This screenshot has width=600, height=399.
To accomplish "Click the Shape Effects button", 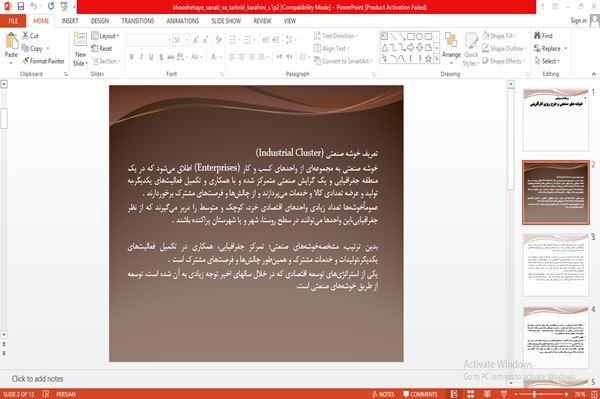I will point(503,61).
